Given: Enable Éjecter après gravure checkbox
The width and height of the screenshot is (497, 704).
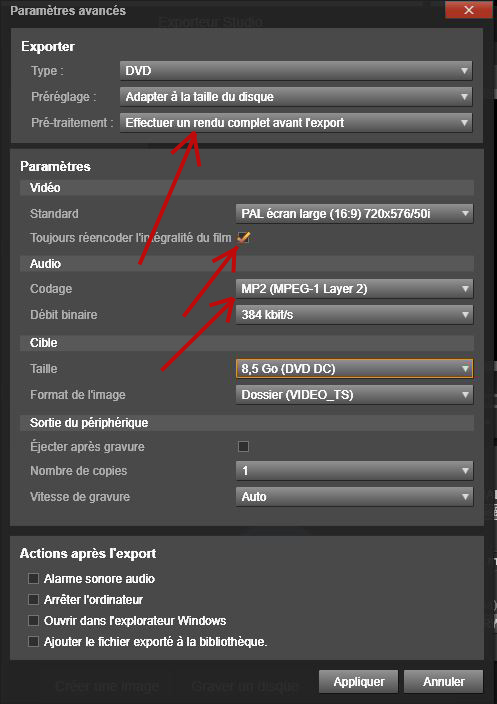Looking at the screenshot, I should pos(243,446).
